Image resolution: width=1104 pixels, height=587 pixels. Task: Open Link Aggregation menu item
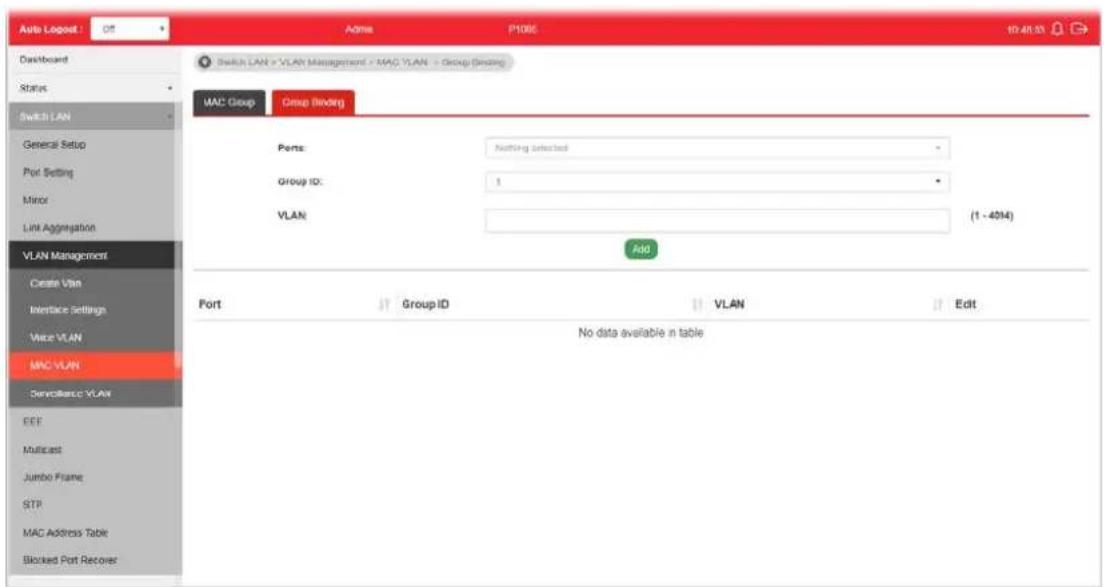click(x=95, y=228)
